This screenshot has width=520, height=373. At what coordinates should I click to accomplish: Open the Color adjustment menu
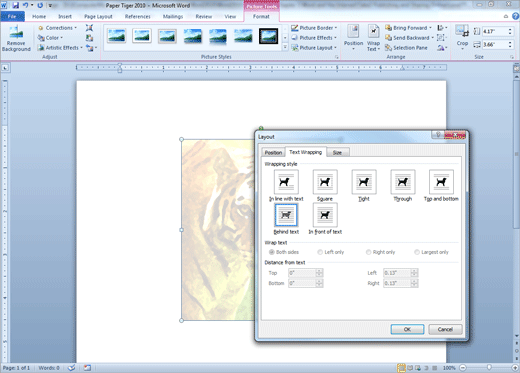[x=51, y=38]
